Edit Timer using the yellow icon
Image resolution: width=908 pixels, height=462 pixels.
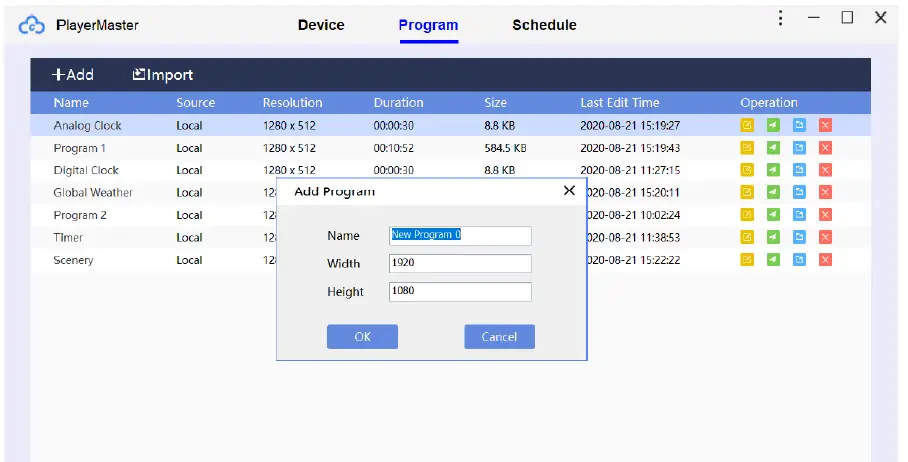point(747,237)
